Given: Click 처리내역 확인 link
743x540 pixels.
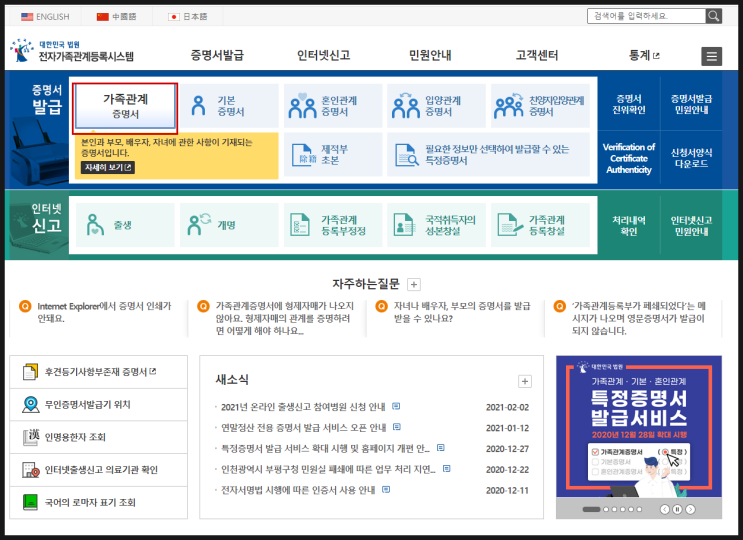Looking at the screenshot, I should click(629, 225).
